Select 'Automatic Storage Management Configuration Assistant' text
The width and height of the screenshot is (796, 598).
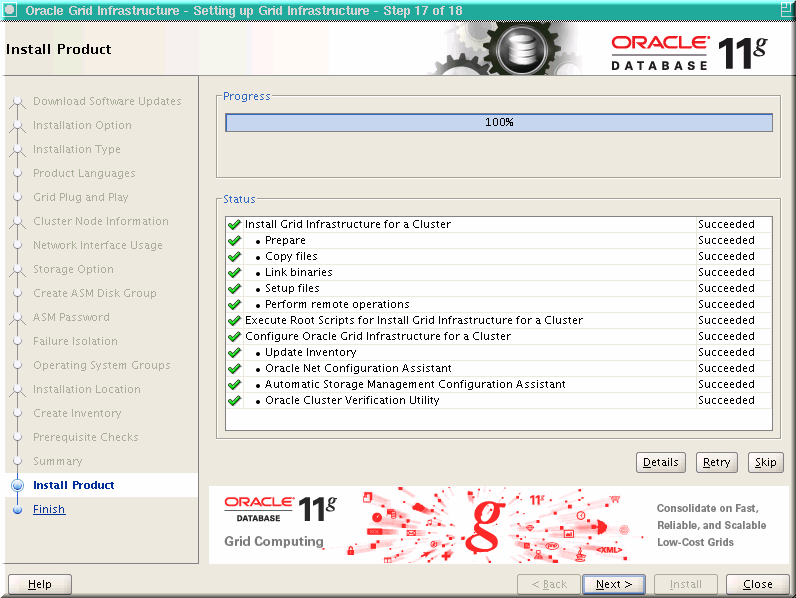(415, 384)
